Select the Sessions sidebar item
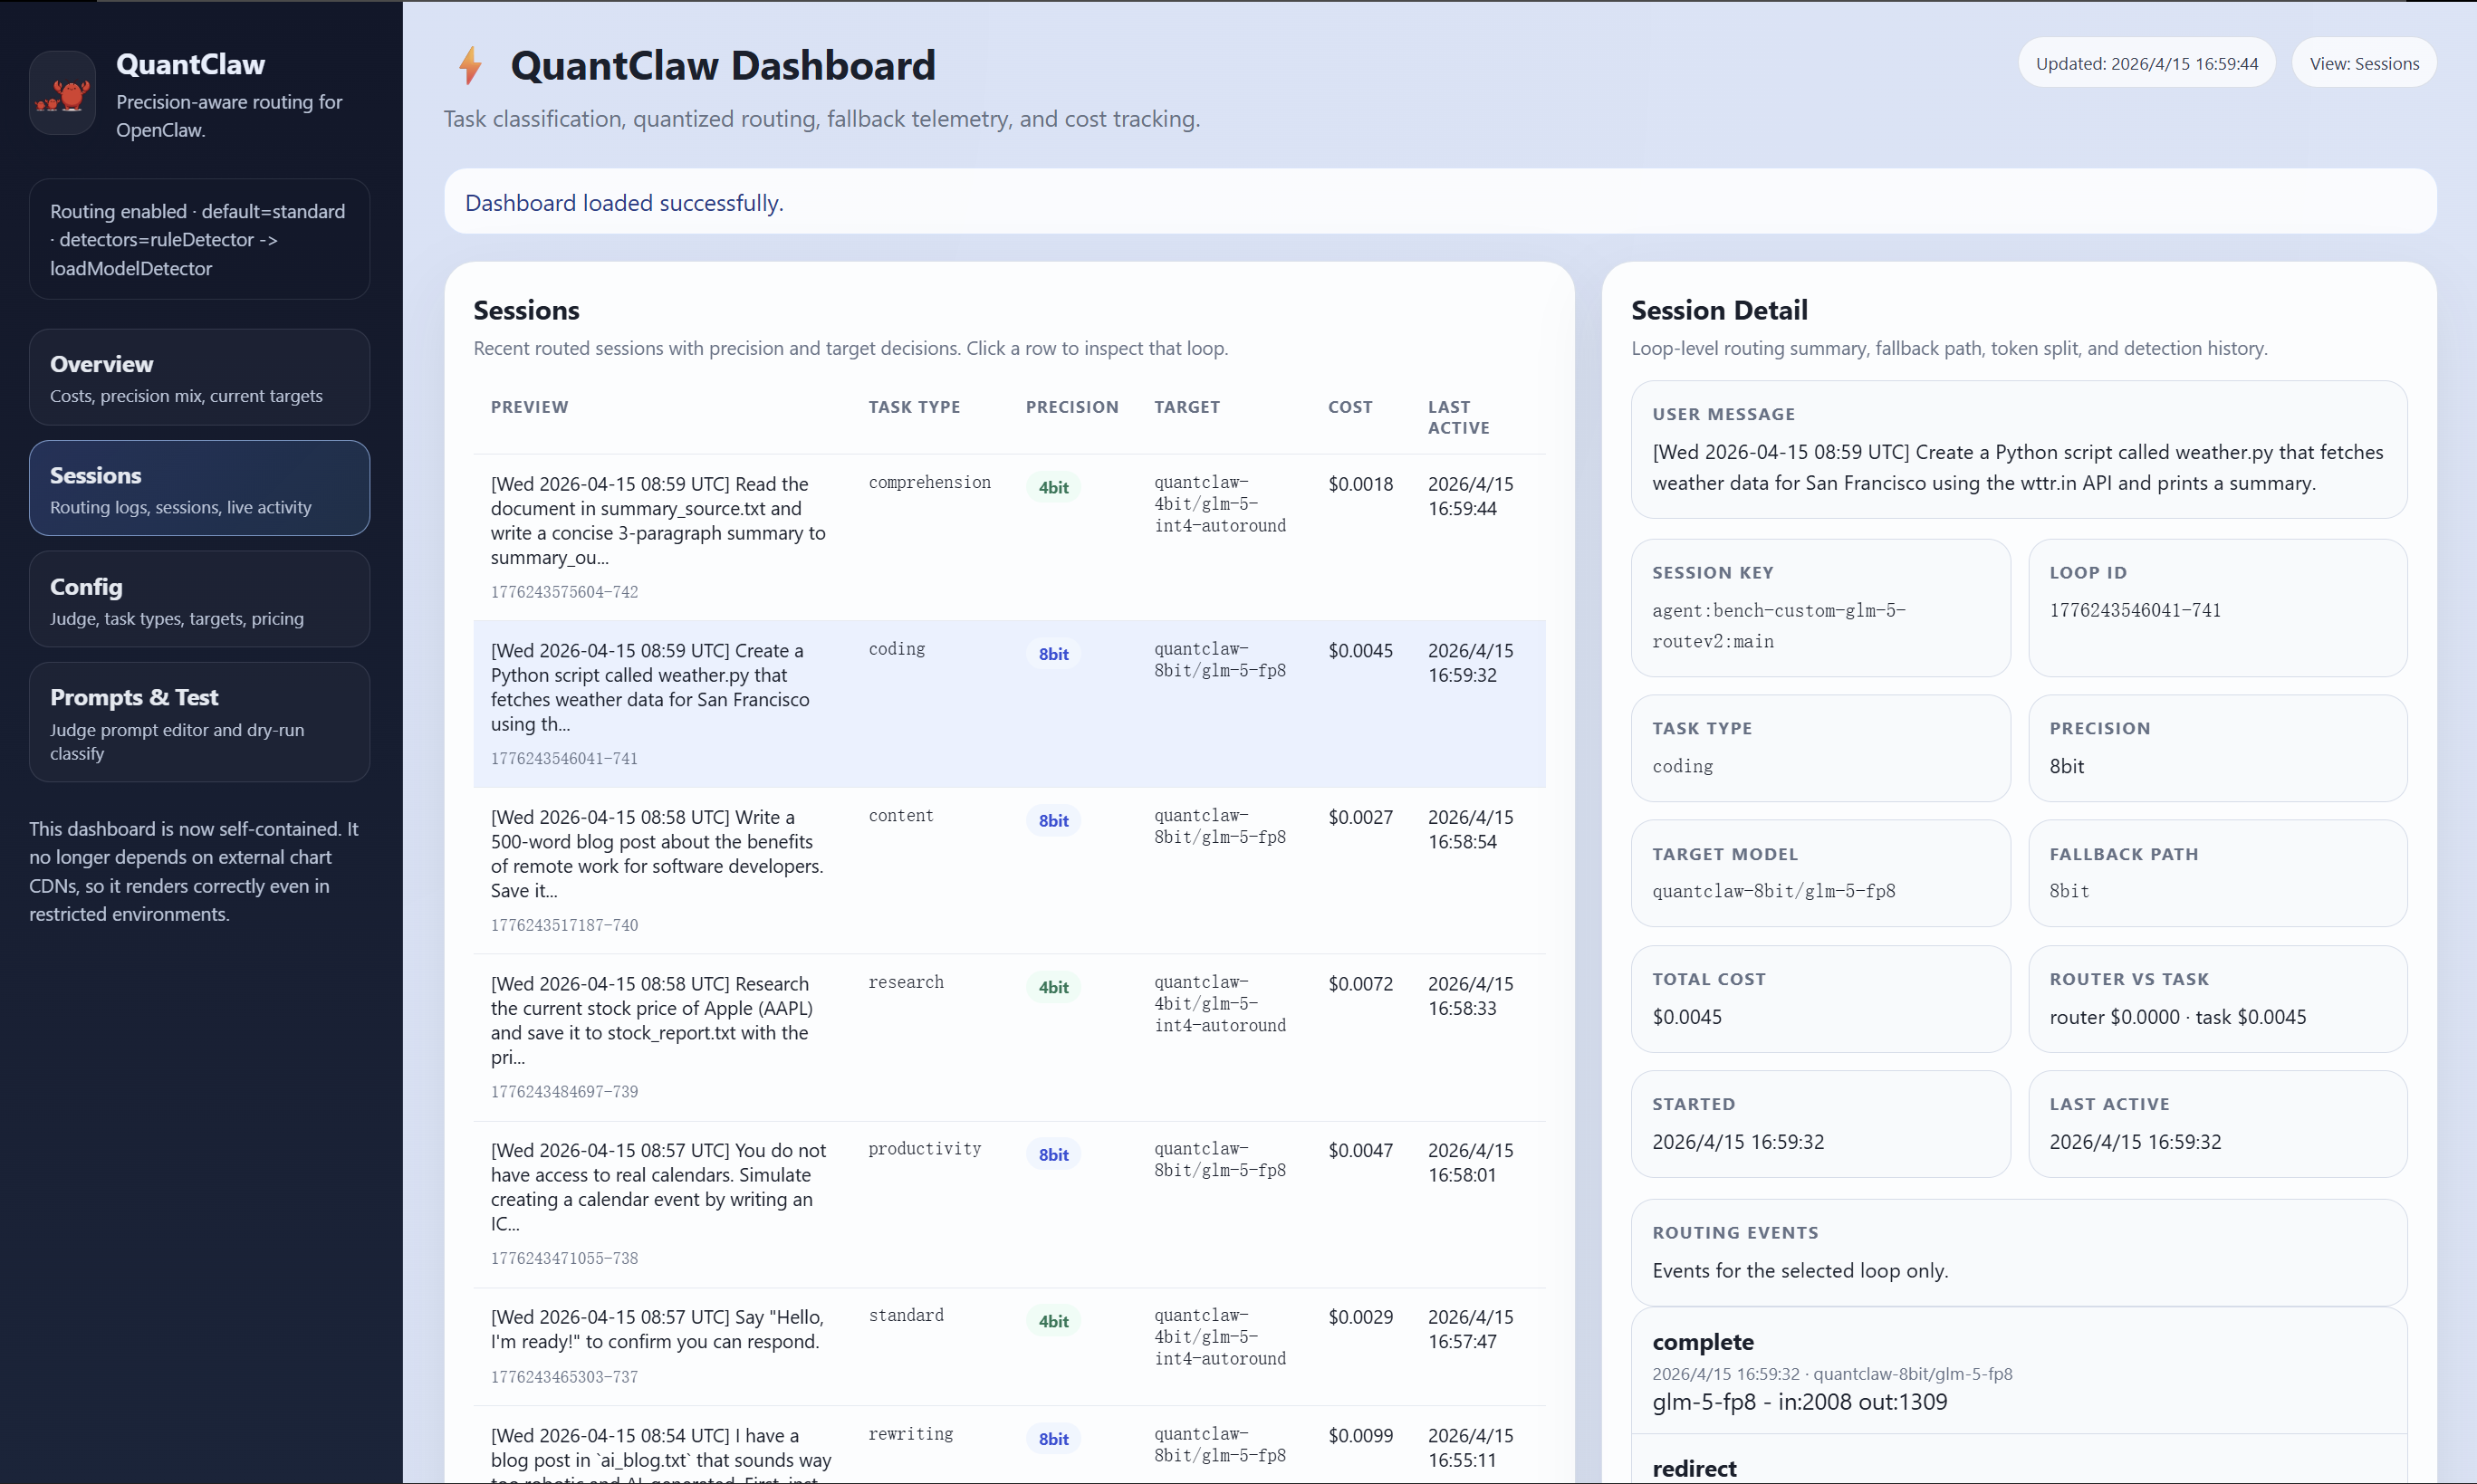The image size is (2477, 1484). (199, 489)
